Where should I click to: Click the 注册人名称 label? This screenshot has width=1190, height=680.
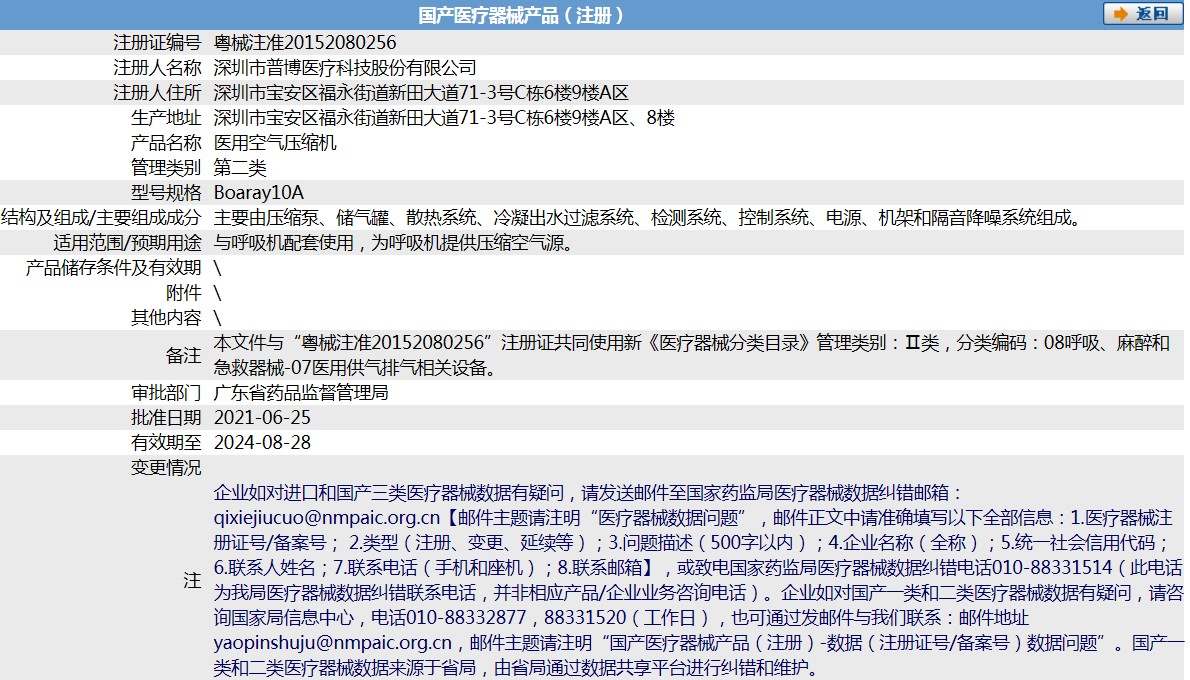[x=157, y=68]
